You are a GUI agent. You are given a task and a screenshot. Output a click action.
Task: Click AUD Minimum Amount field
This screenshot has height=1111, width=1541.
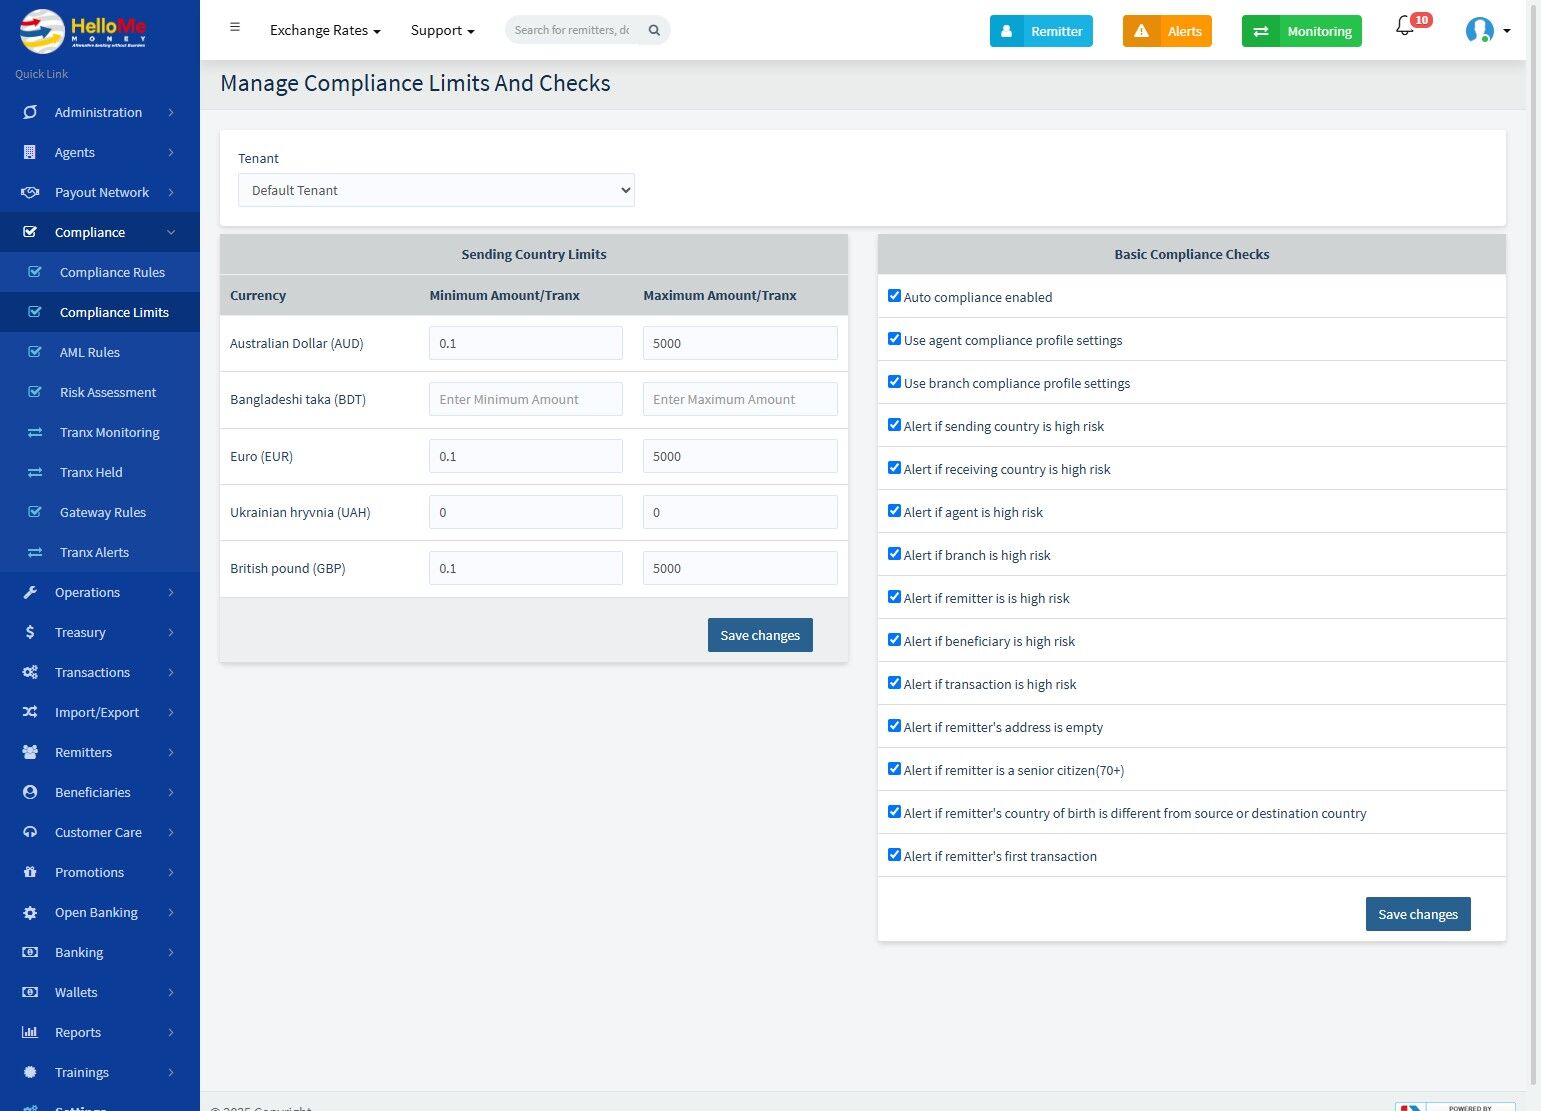click(526, 343)
